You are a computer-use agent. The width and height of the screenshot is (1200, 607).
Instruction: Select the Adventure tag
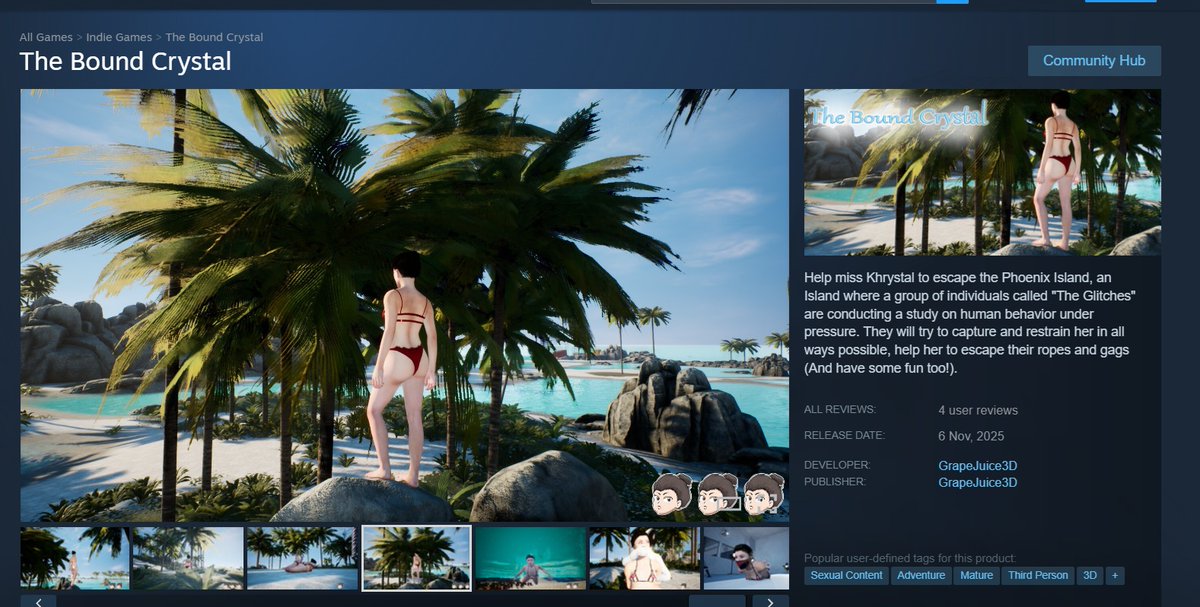(921, 575)
